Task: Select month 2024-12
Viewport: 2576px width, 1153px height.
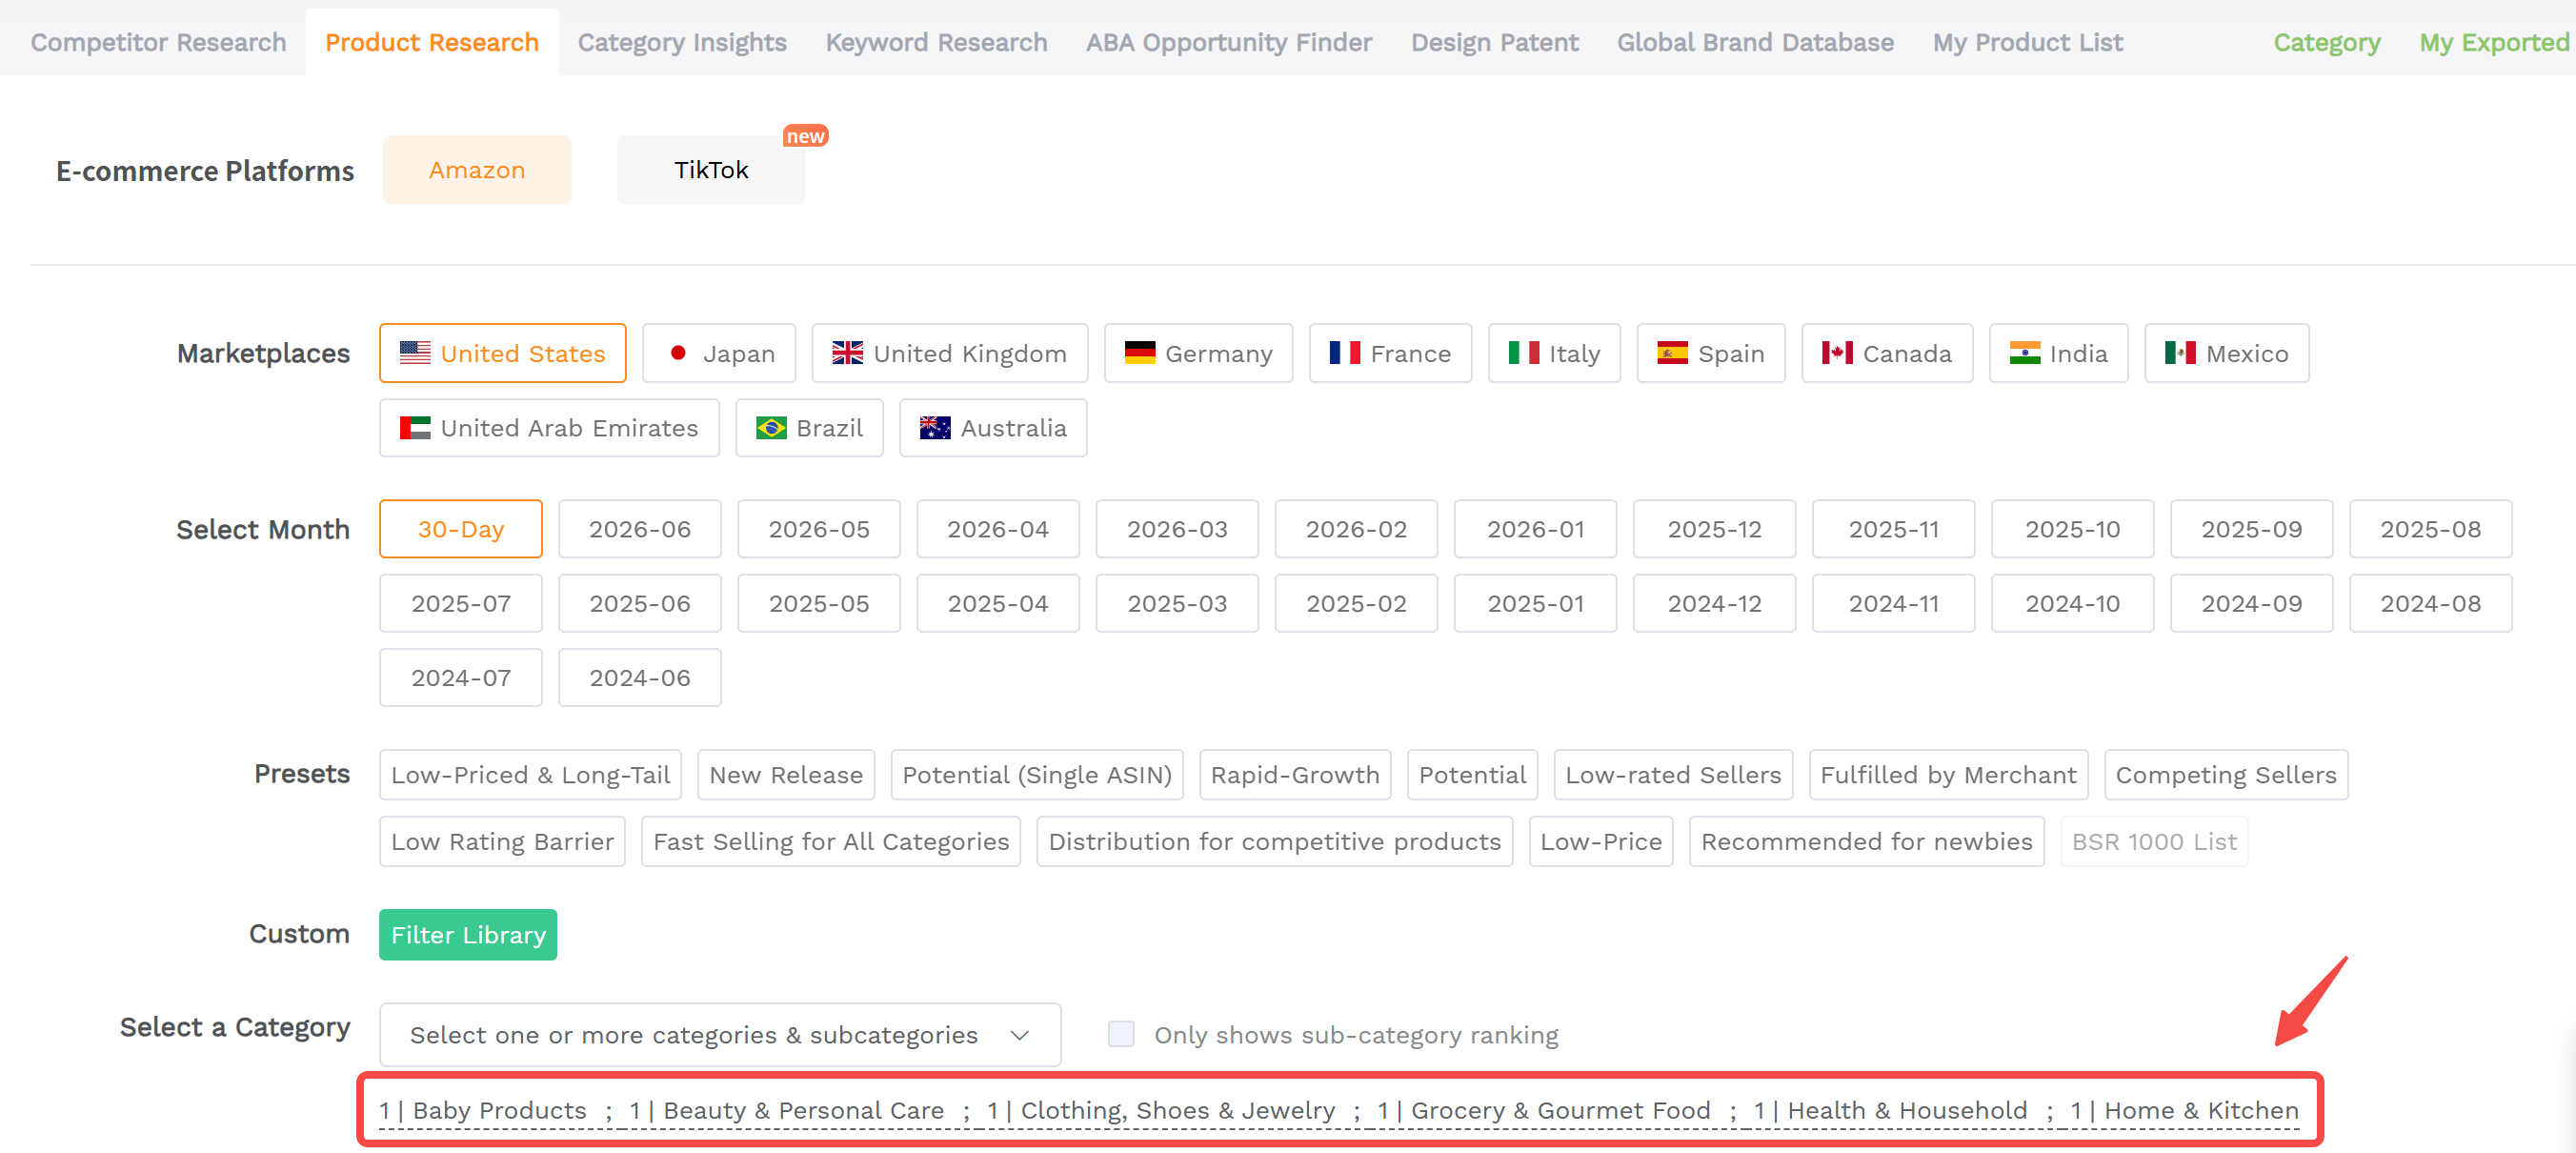Action: tap(1714, 603)
